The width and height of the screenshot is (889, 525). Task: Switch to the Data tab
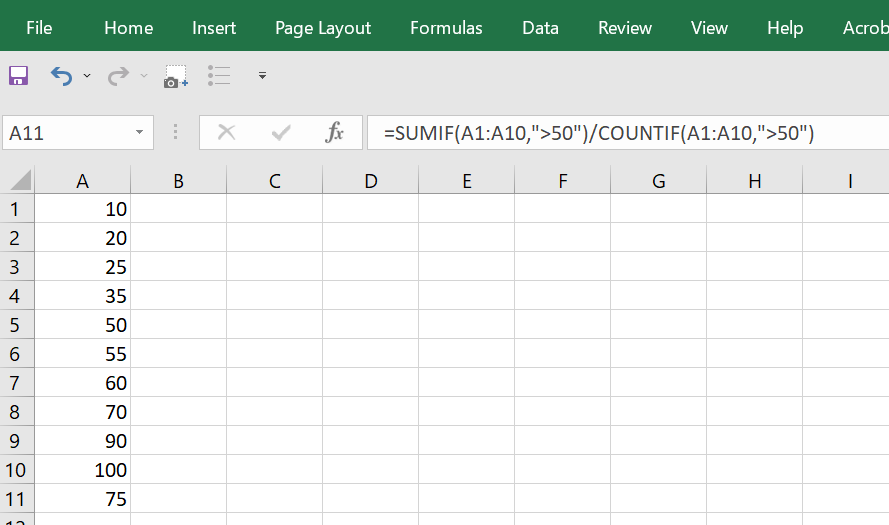tap(540, 28)
